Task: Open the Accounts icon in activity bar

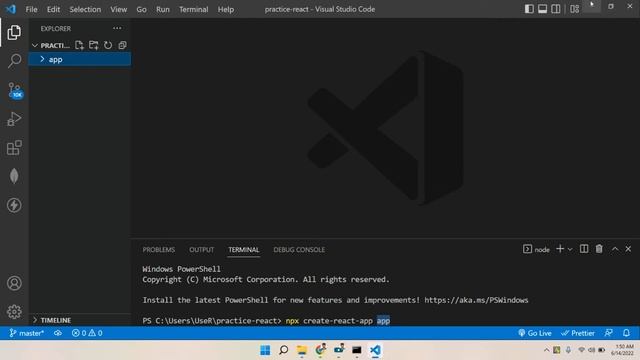Action: (x=14, y=283)
